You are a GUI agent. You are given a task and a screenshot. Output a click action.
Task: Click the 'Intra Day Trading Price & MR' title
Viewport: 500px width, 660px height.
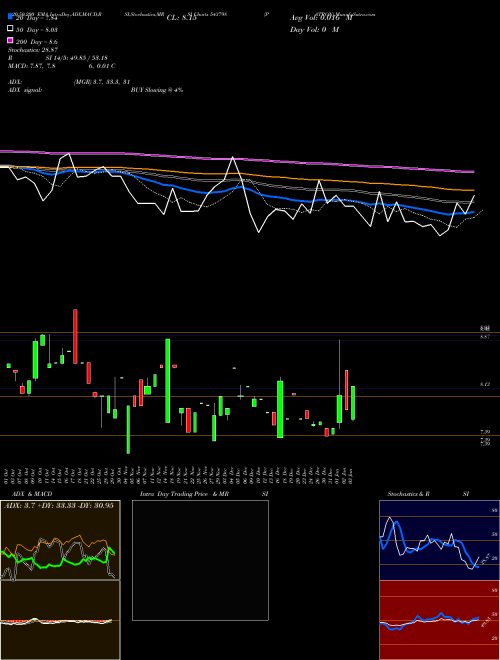184,494
